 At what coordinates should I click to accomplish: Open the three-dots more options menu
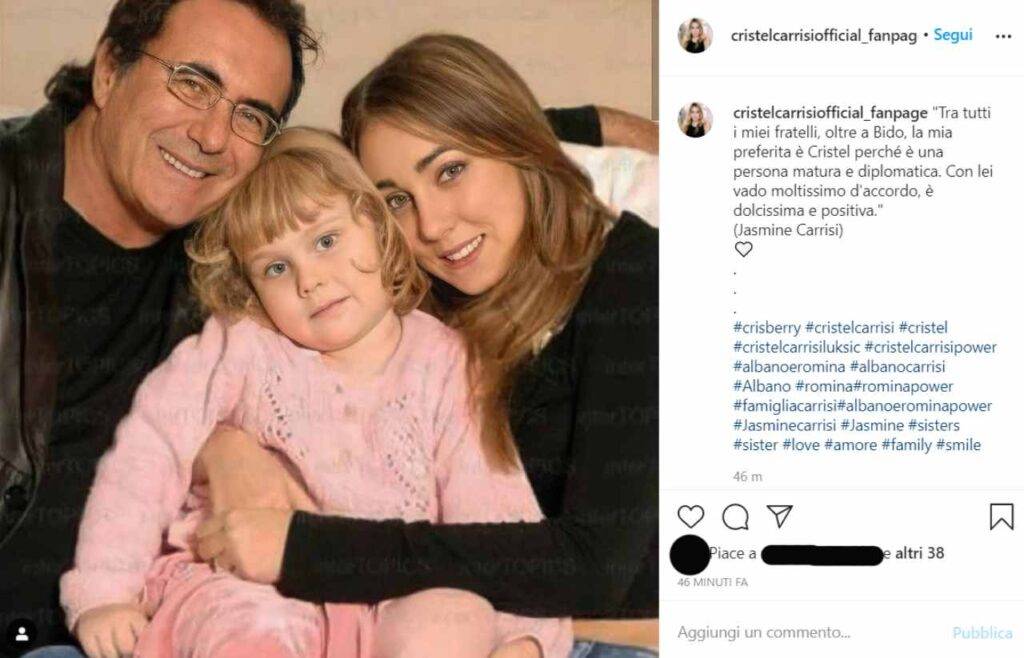1003,36
